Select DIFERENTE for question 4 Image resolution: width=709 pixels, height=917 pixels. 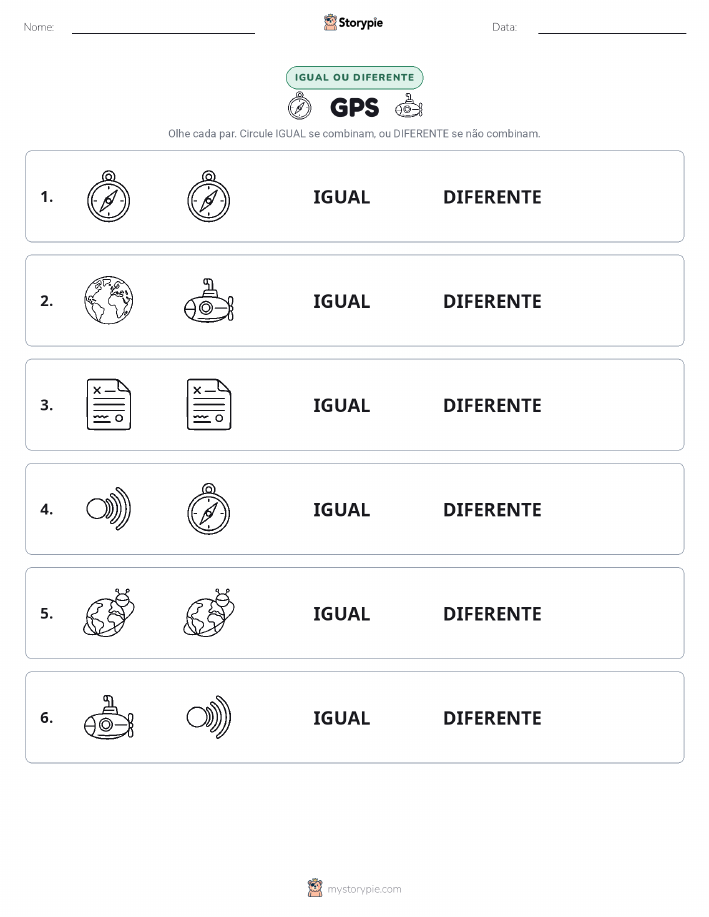point(492,509)
